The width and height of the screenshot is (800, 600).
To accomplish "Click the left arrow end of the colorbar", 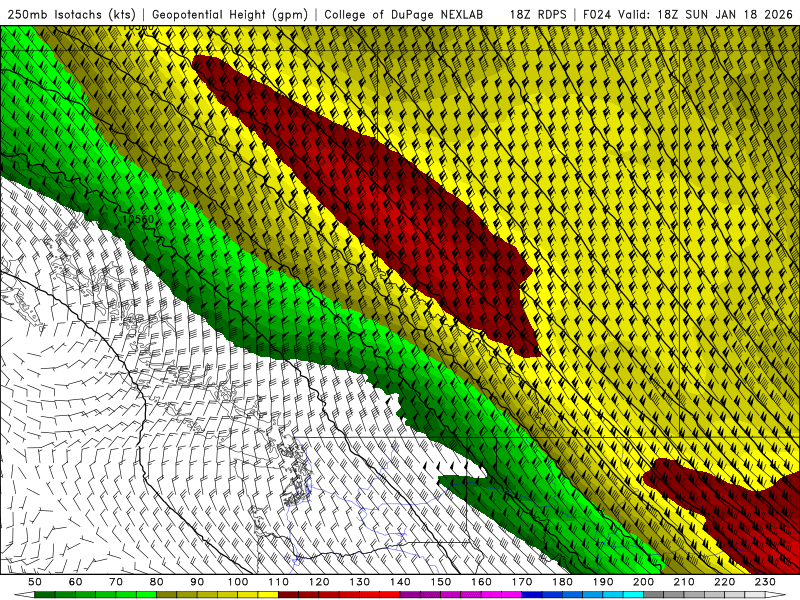I will pos(24,595).
